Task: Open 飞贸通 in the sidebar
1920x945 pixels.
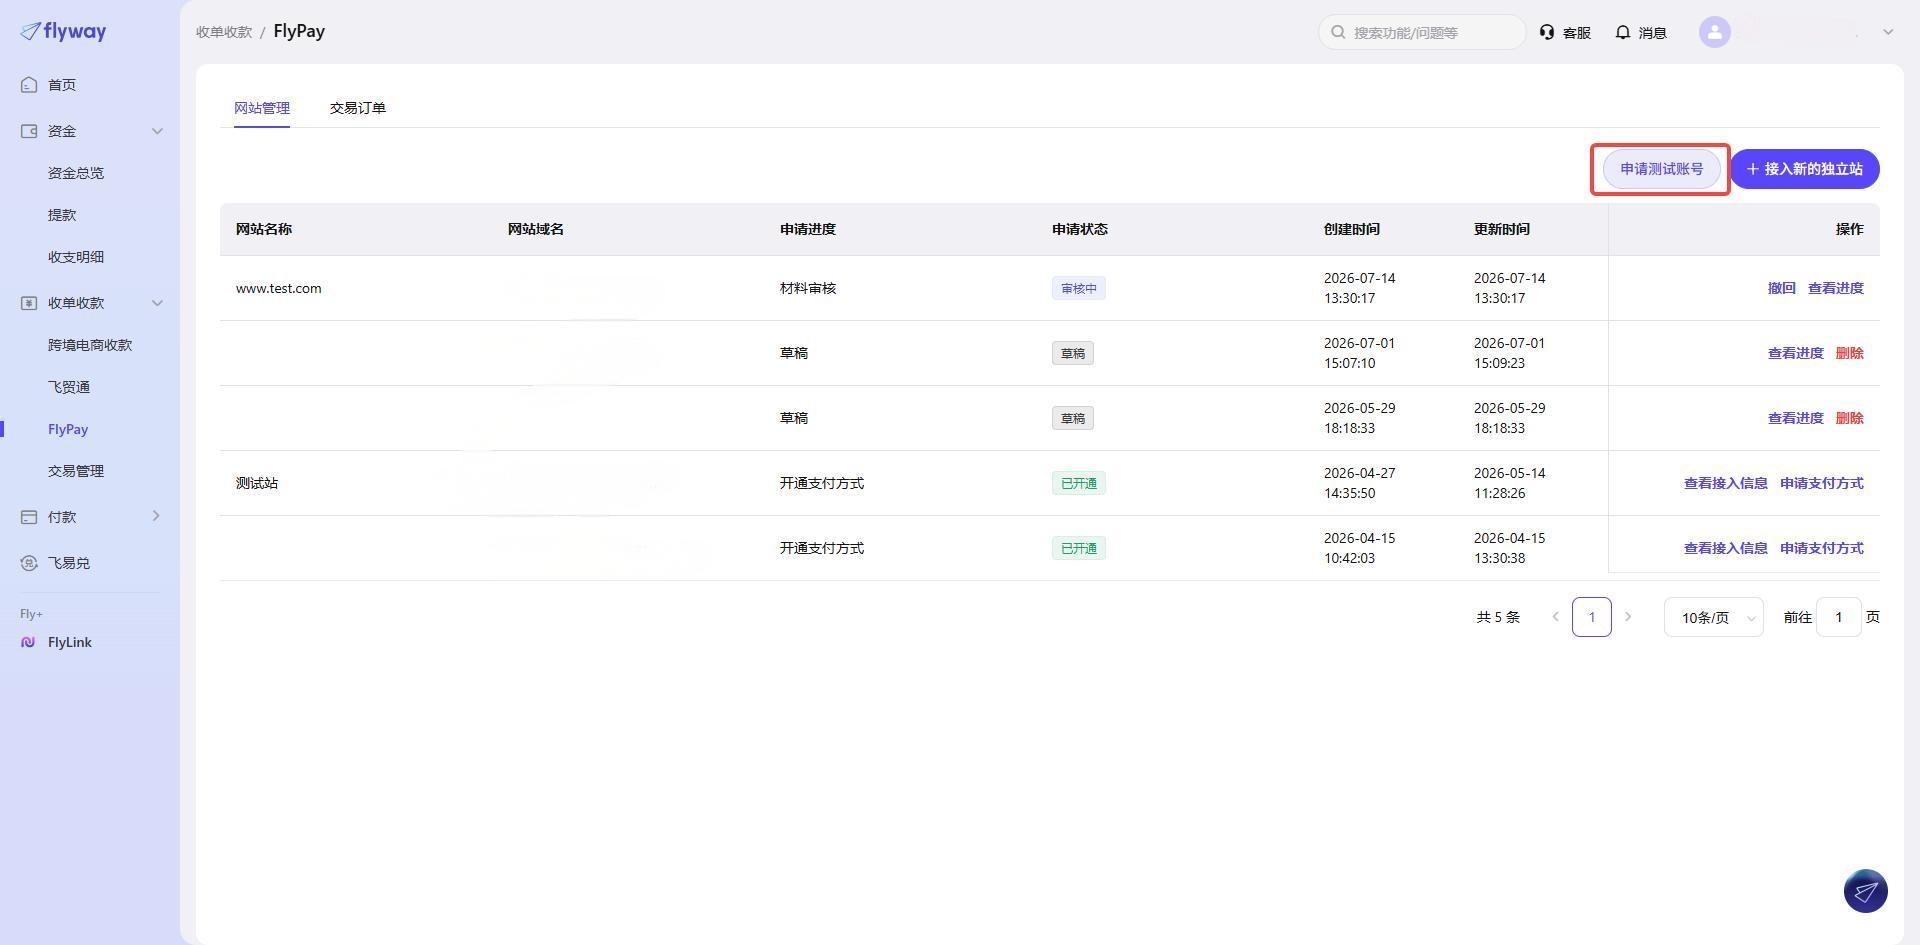Action: point(69,387)
